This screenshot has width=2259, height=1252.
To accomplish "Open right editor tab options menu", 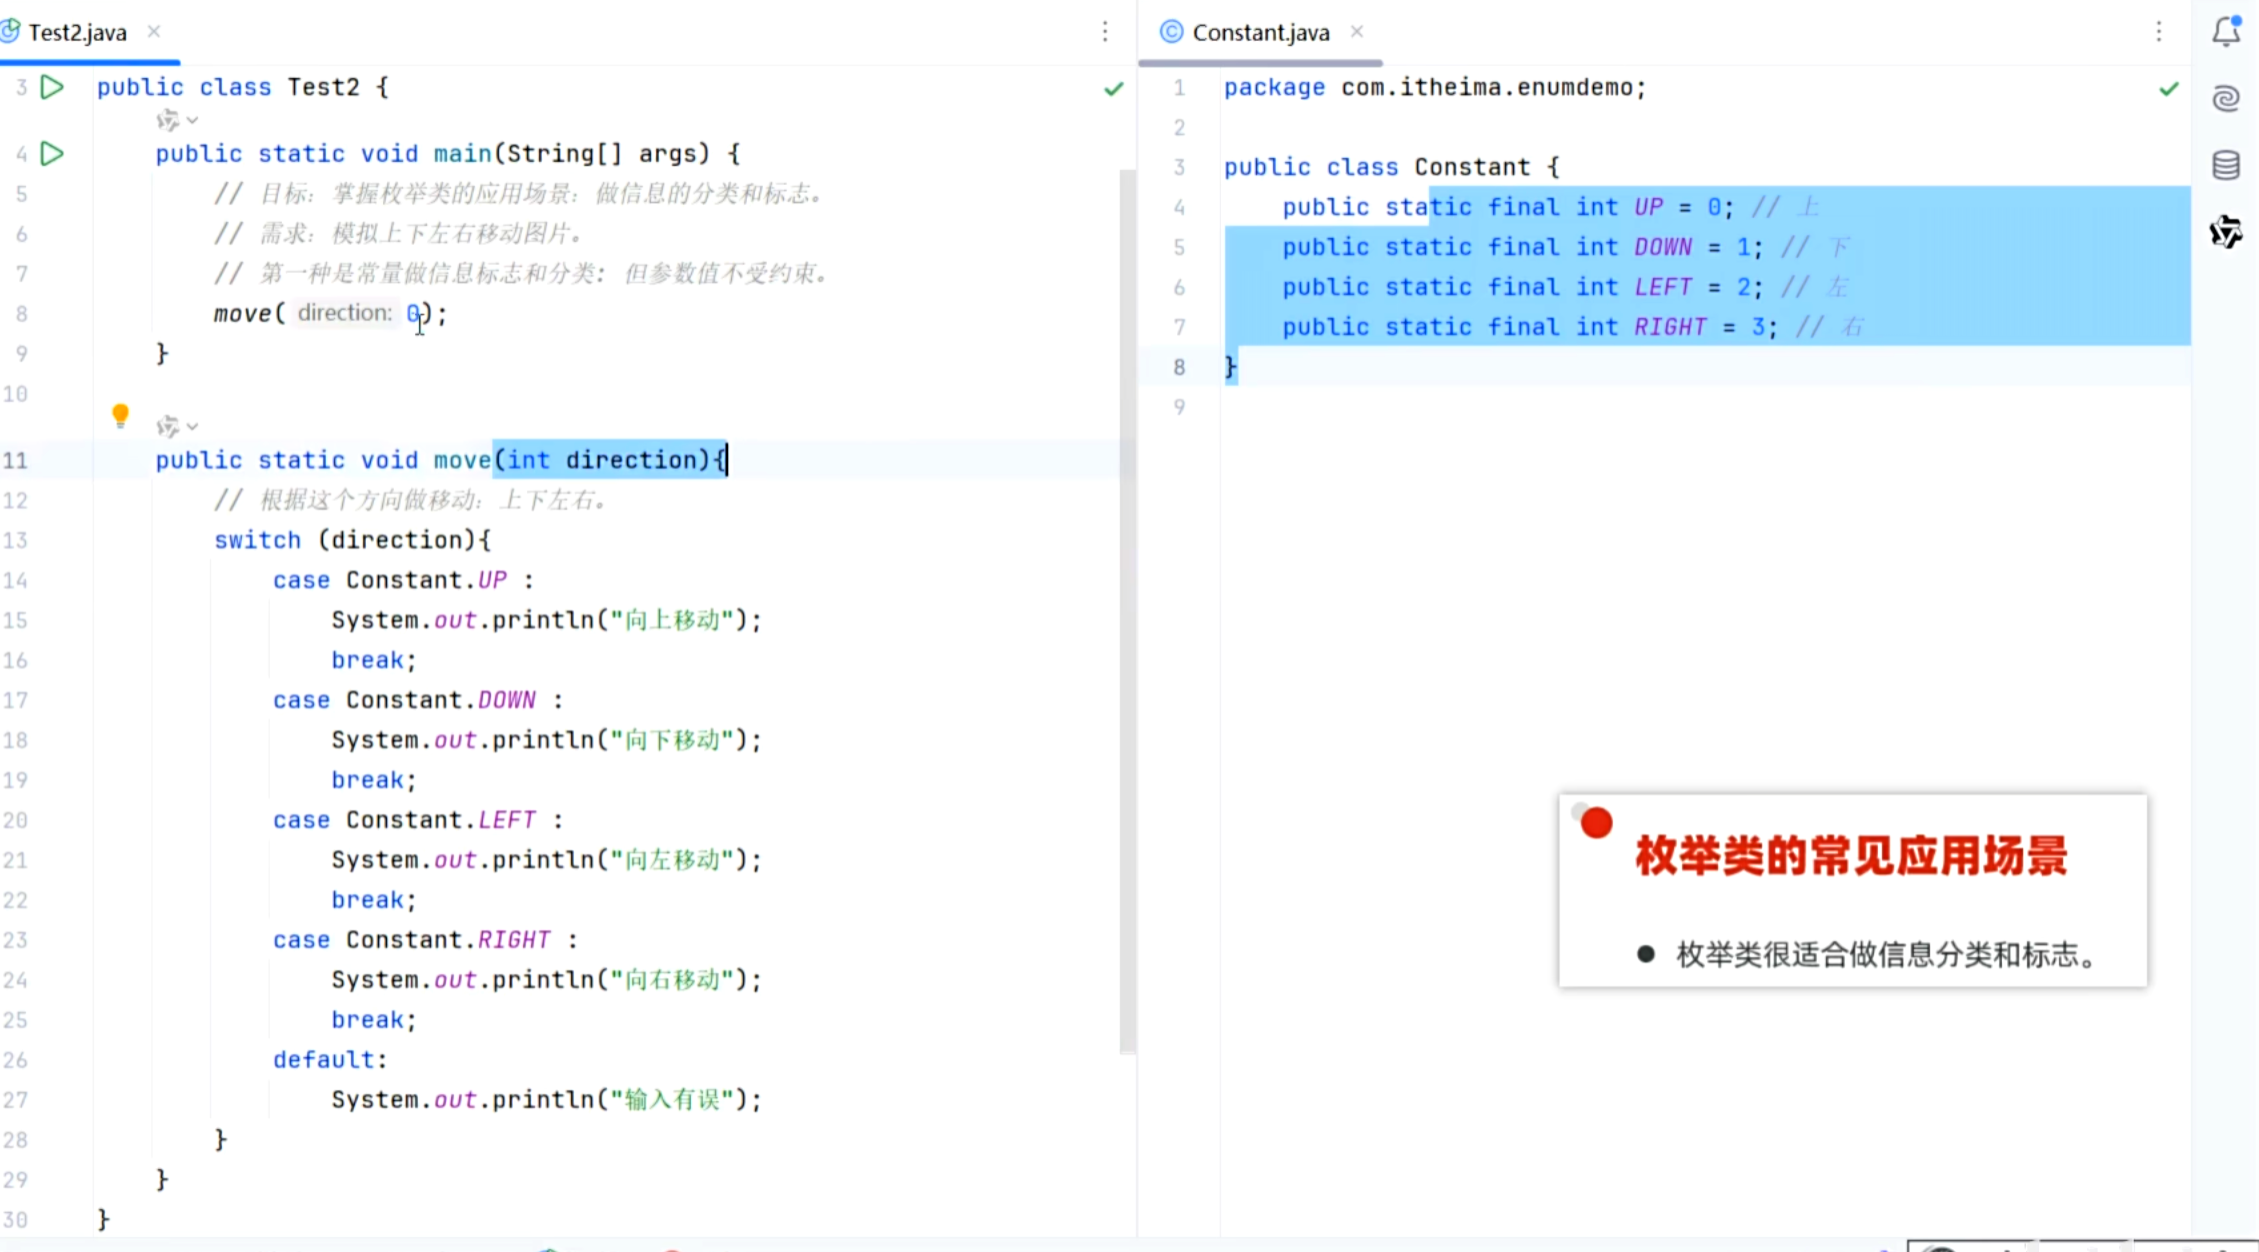I will click(2159, 32).
